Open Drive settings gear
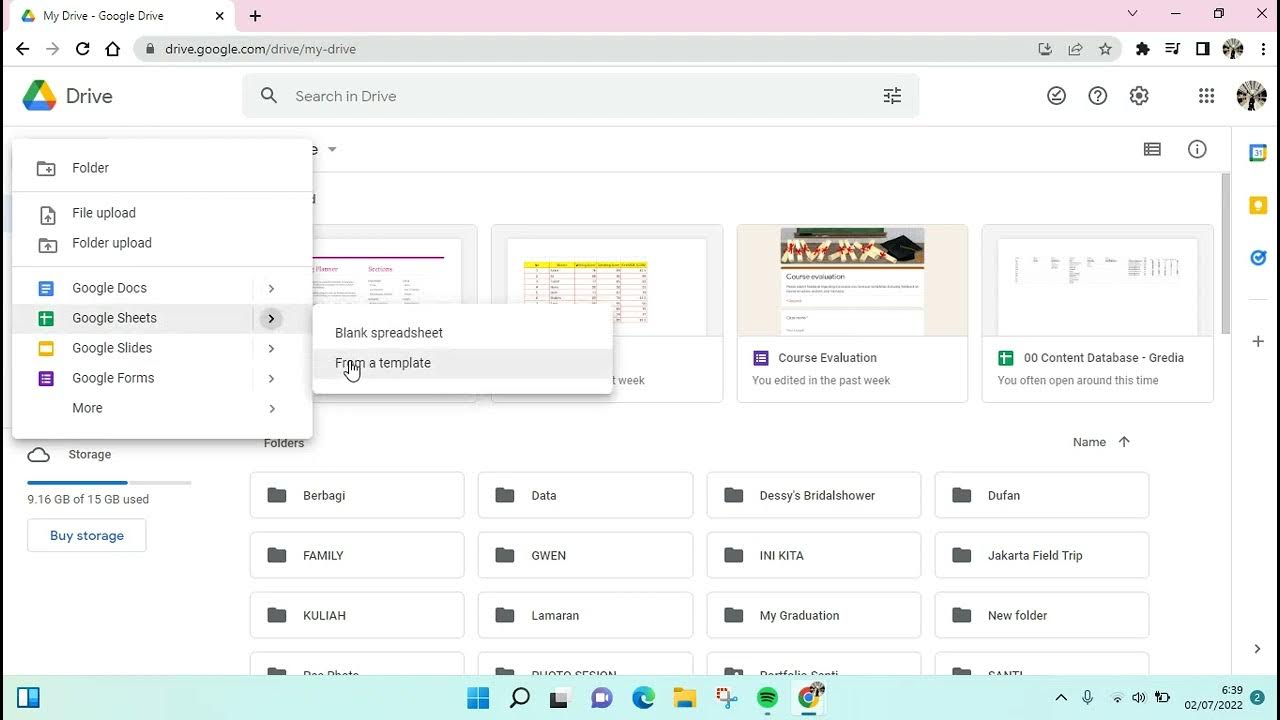Image resolution: width=1280 pixels, height=720 pixels. click(x=1139, y=96)
